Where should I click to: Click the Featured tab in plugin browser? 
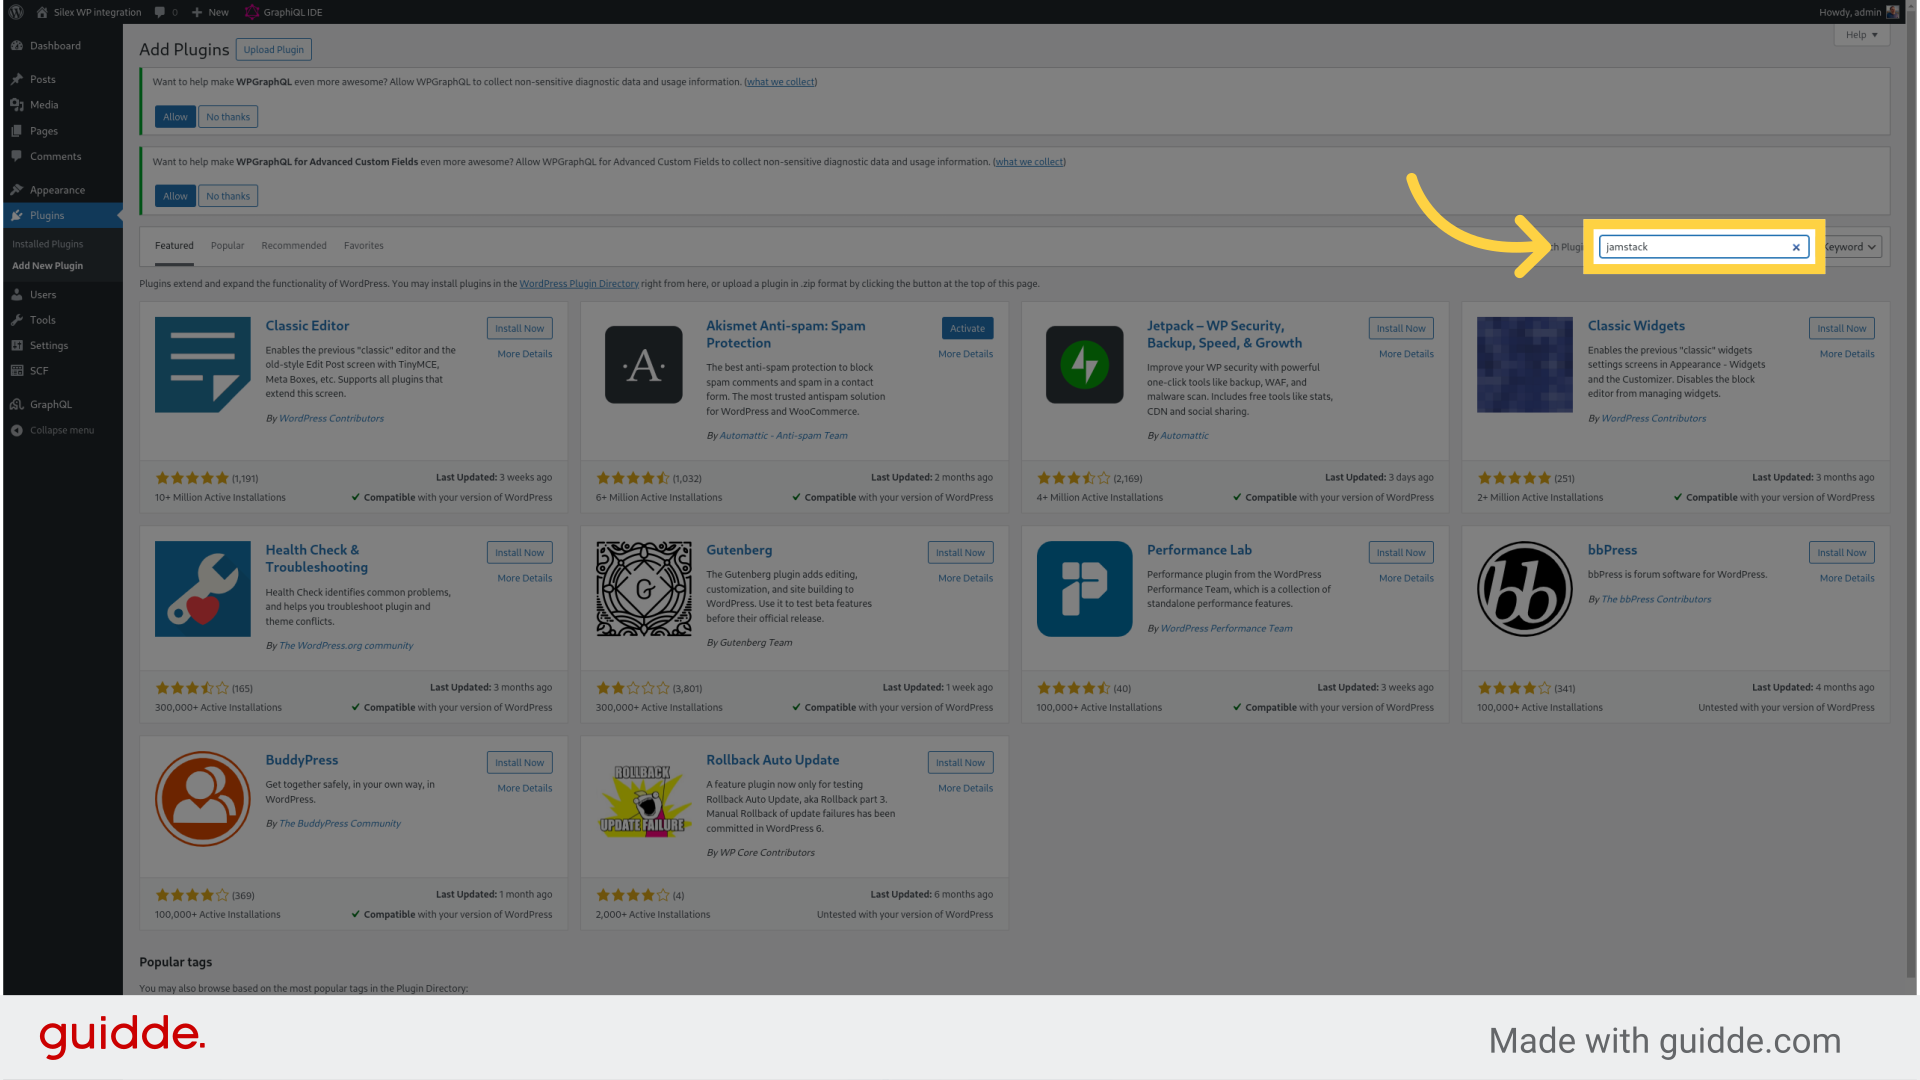coord(173,245)
